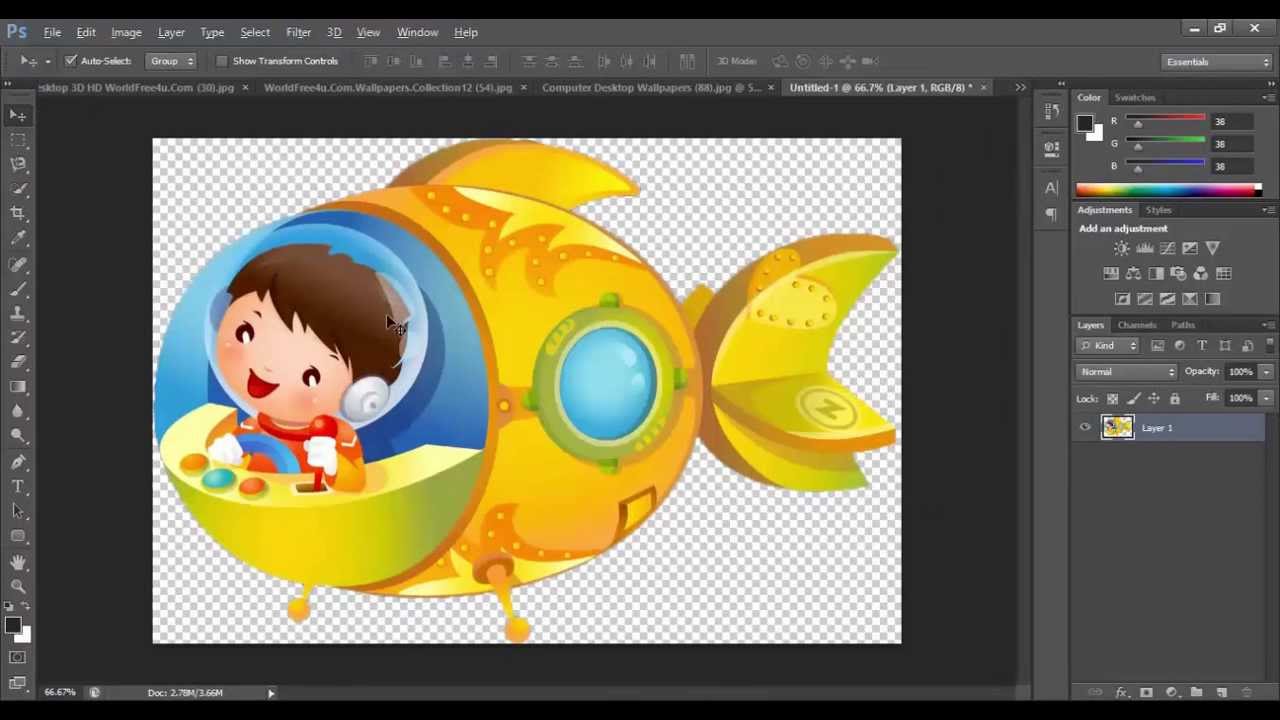Select the Layer 1 thumbnail
Viewport: 1280px width, 720px height.
tap(1117, 428)
